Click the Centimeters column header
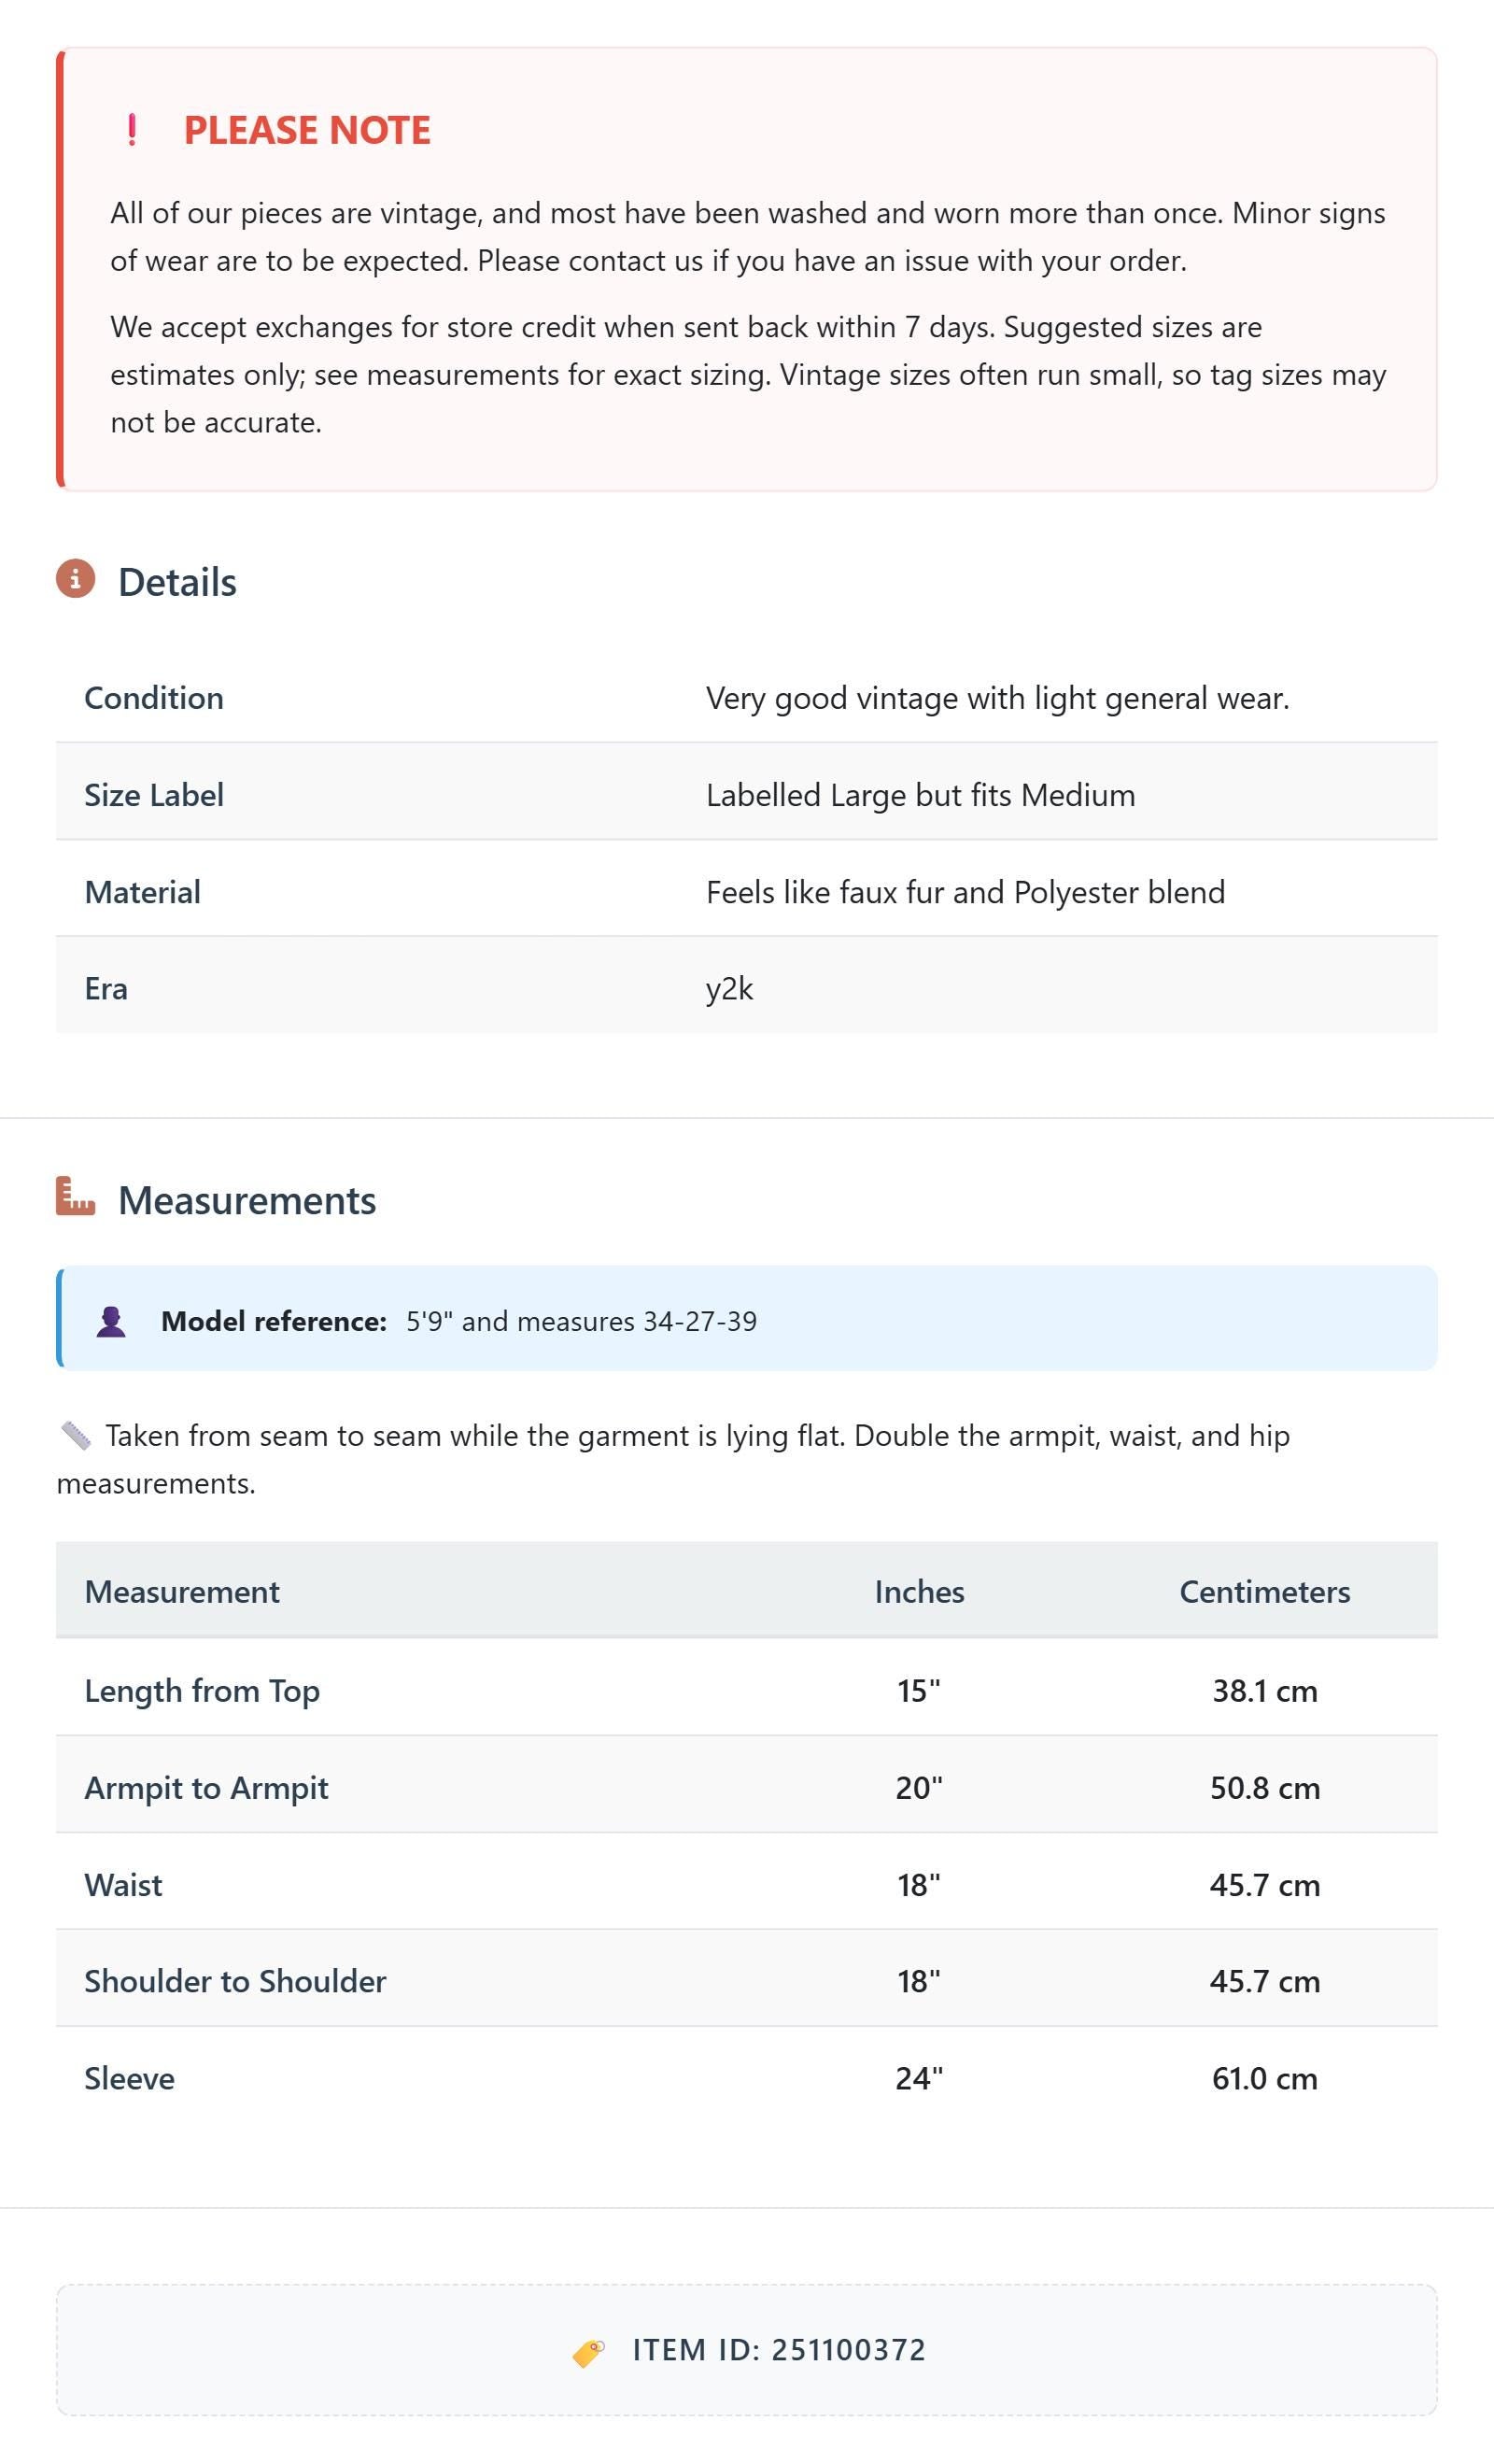The image size is (1494, 2464). (1265, 1591)
